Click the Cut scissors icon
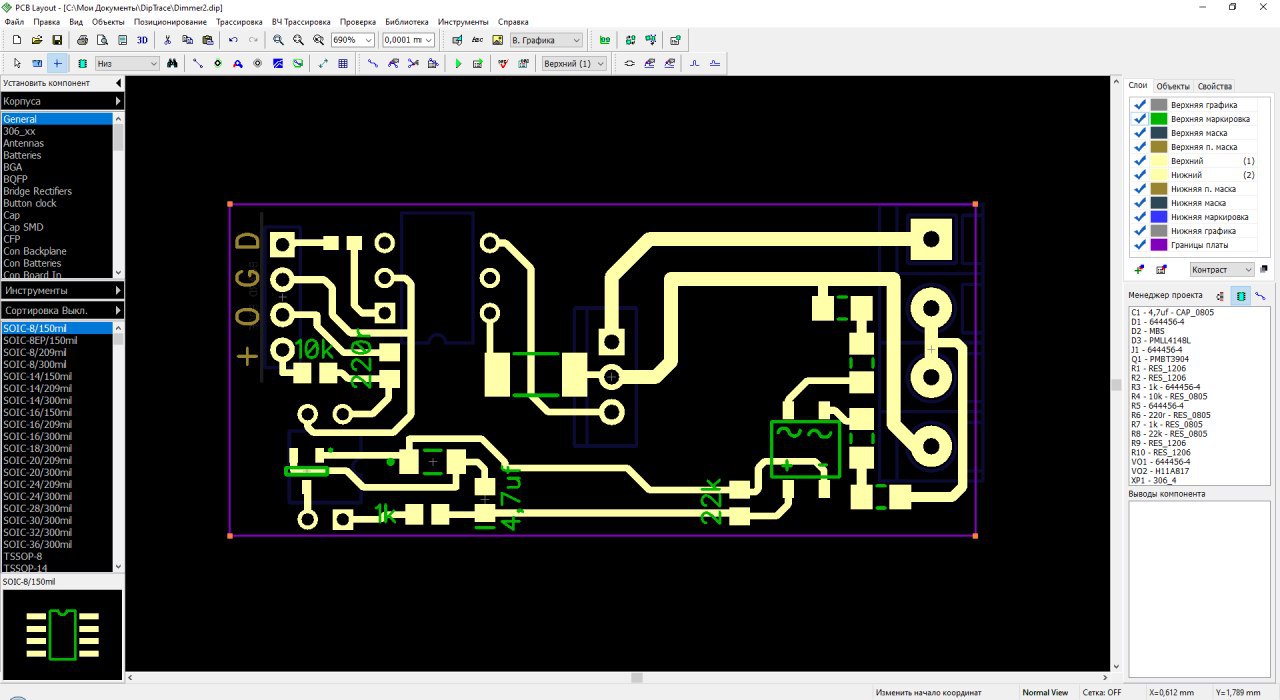 coord(167,40)
